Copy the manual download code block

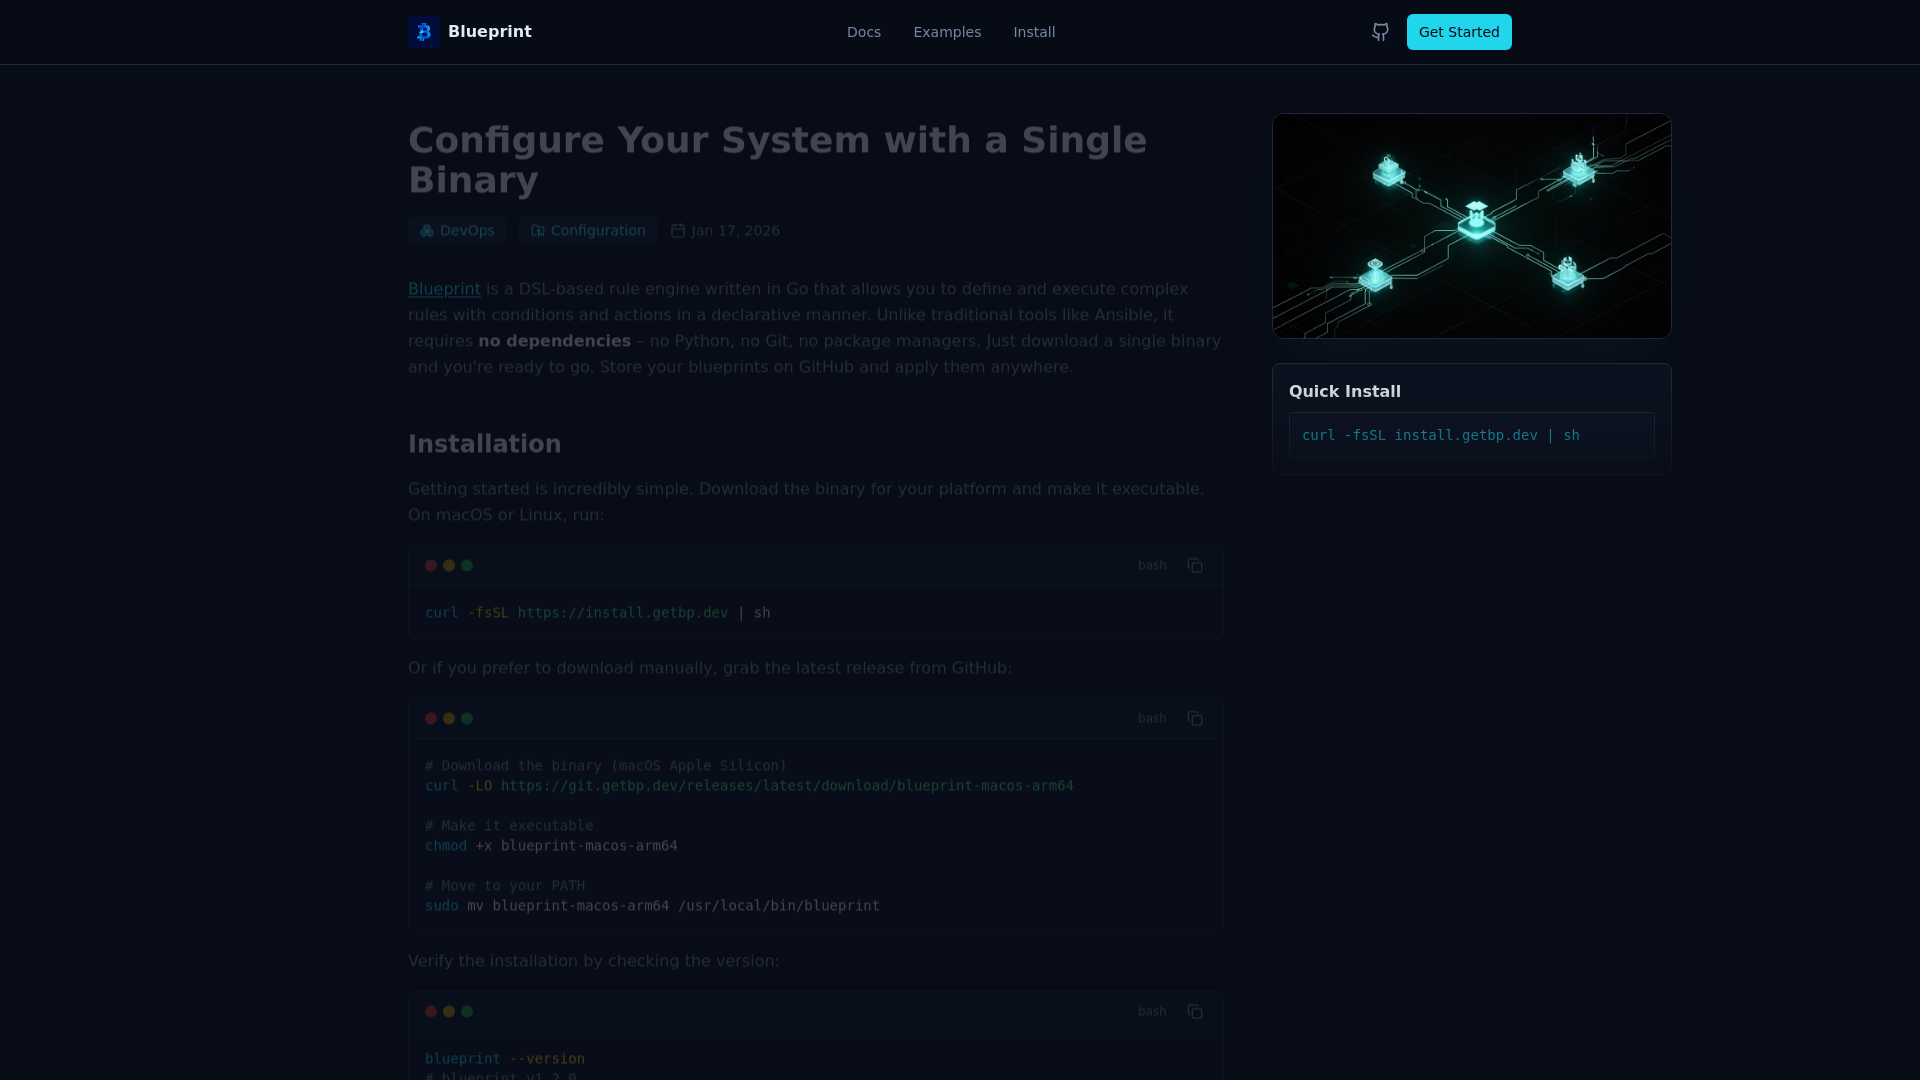[1195, 718]
